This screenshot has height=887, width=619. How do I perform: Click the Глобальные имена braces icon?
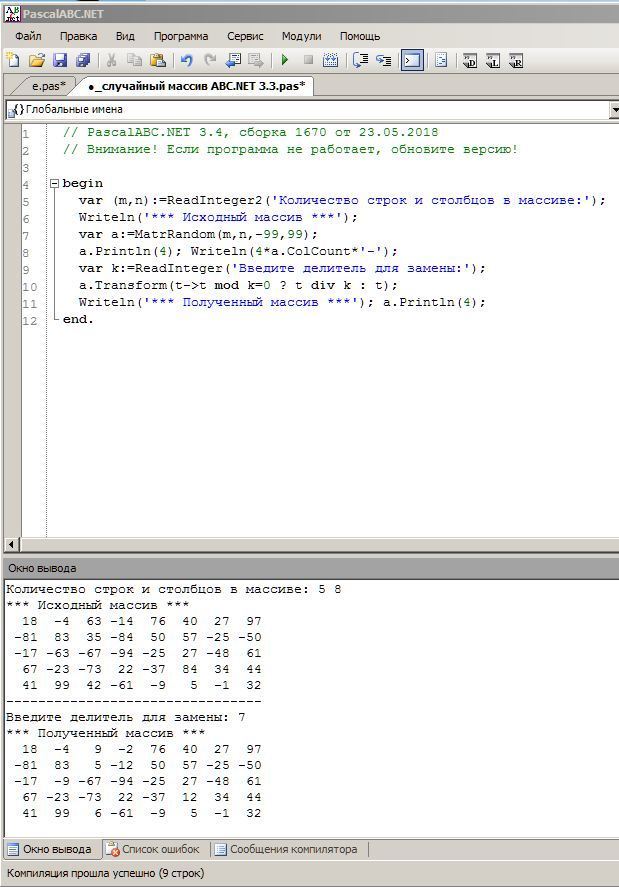click(x=16, y=110)
